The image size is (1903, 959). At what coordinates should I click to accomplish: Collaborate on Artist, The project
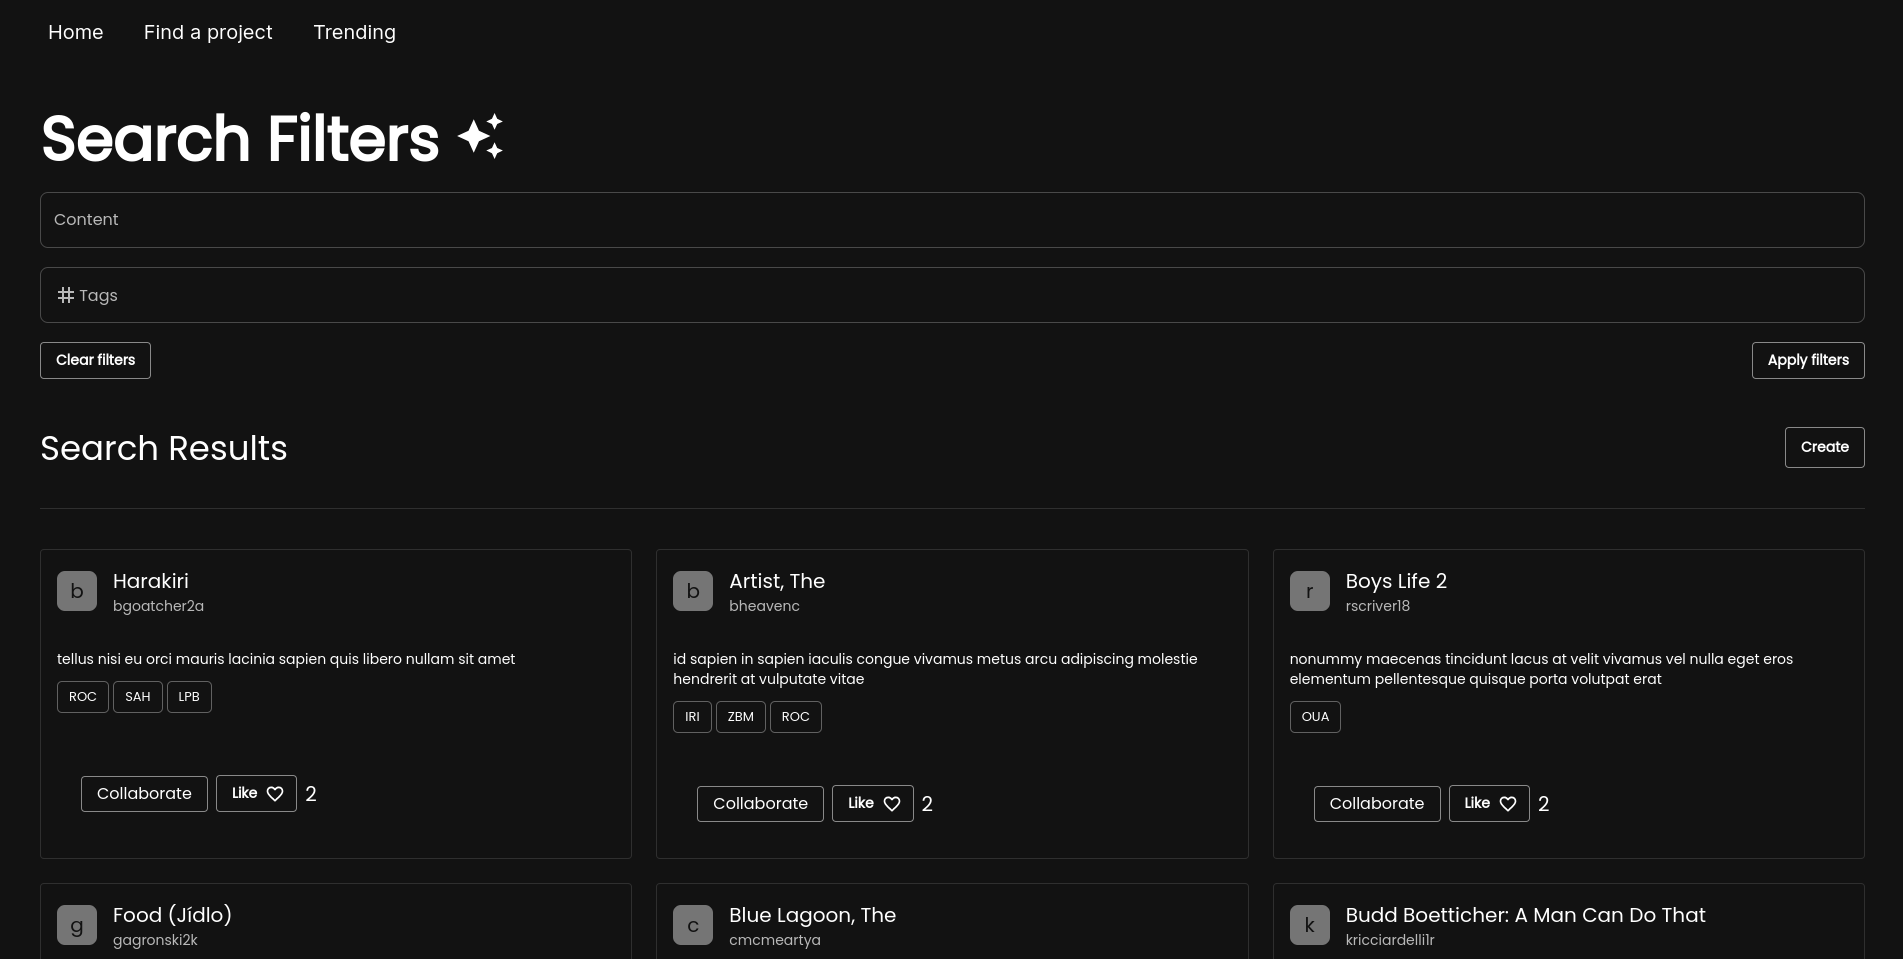coord(760,804)
